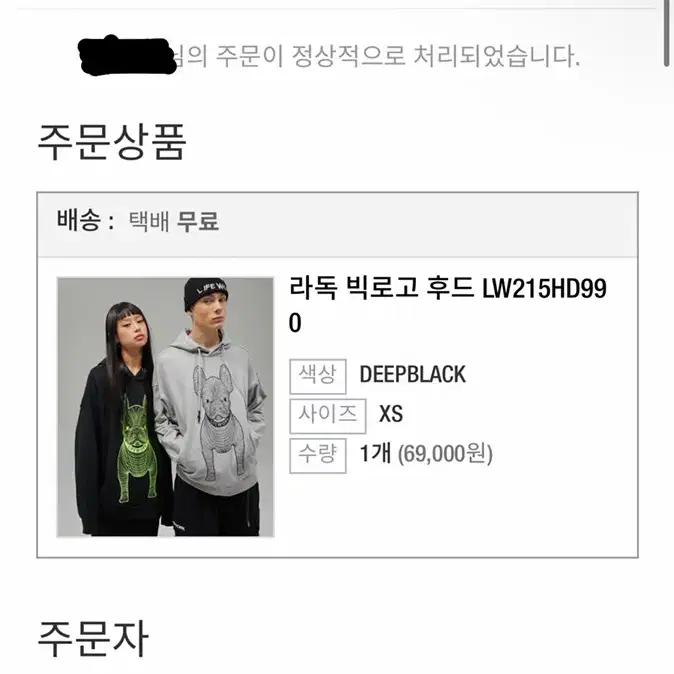674x674 pixels.
Task: Click product title 라독 빅로고 후드 LW215HD990
Action: point(447,305)
